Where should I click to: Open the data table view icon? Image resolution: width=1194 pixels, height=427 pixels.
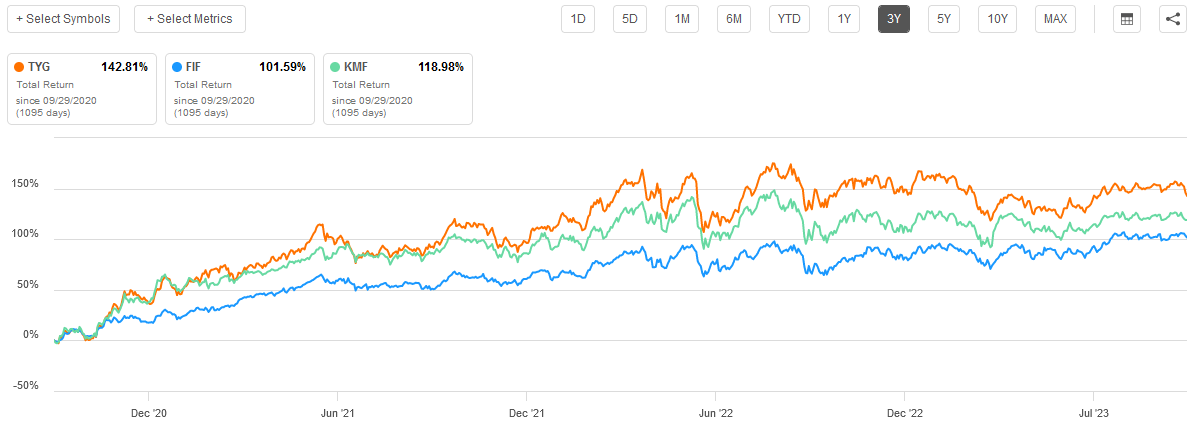pyautogui.click(x=1127, y=19)
